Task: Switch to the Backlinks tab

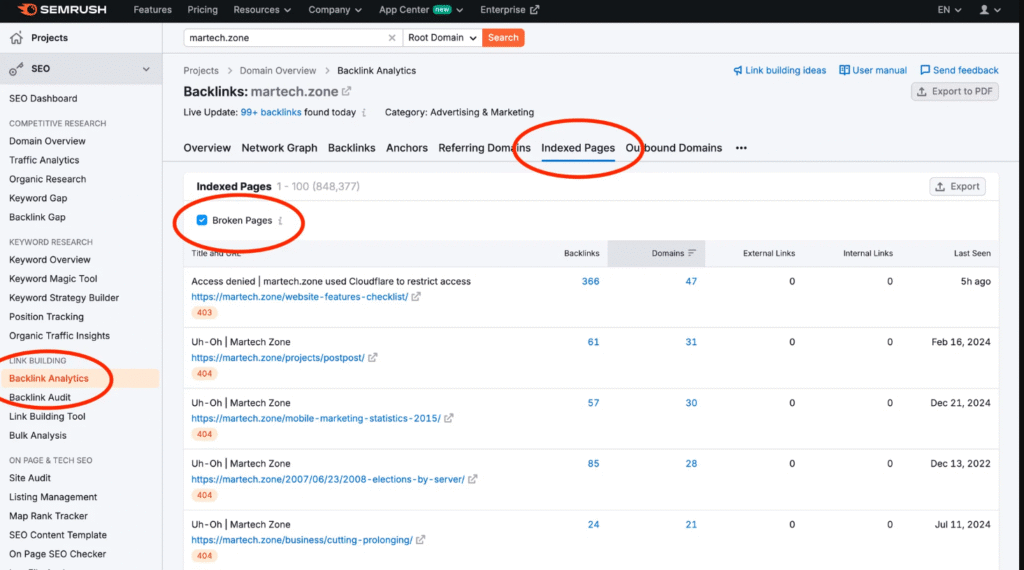Action: tap(351, 148)
